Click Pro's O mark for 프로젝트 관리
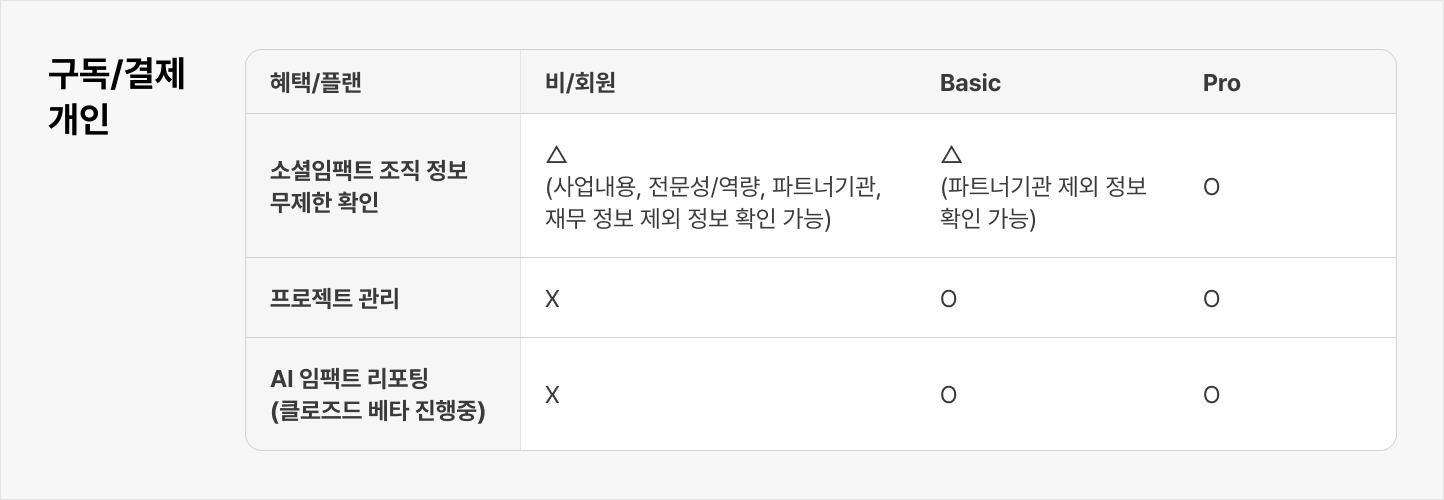 coord(1211,298)
